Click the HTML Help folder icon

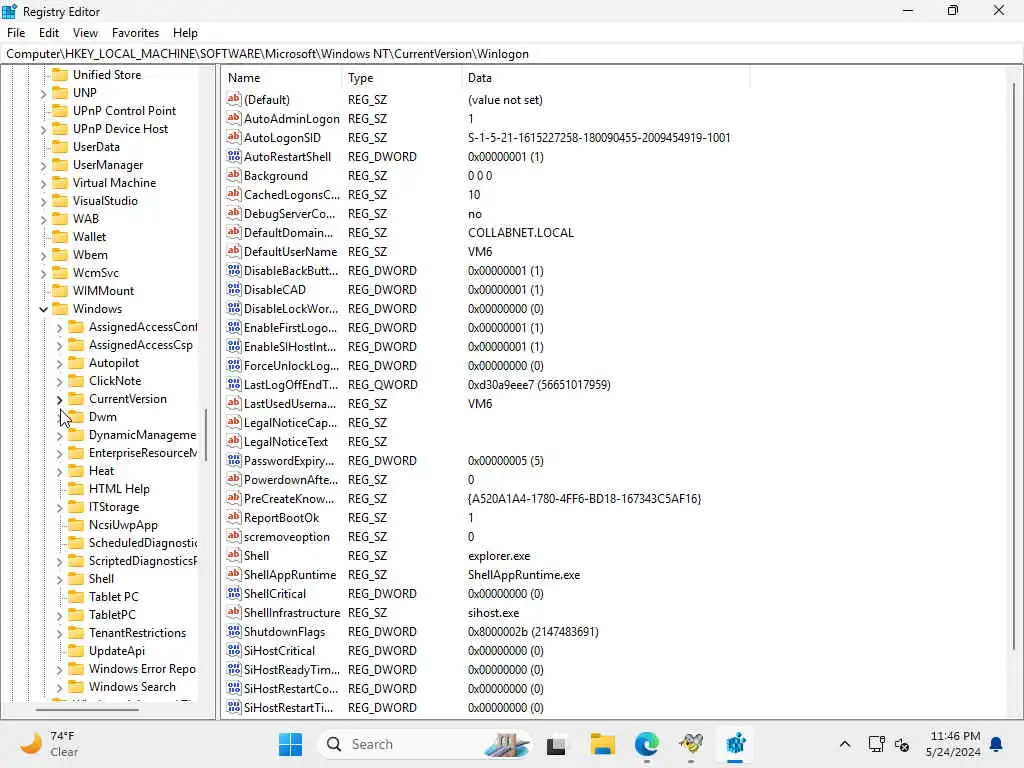click(76, 488)
